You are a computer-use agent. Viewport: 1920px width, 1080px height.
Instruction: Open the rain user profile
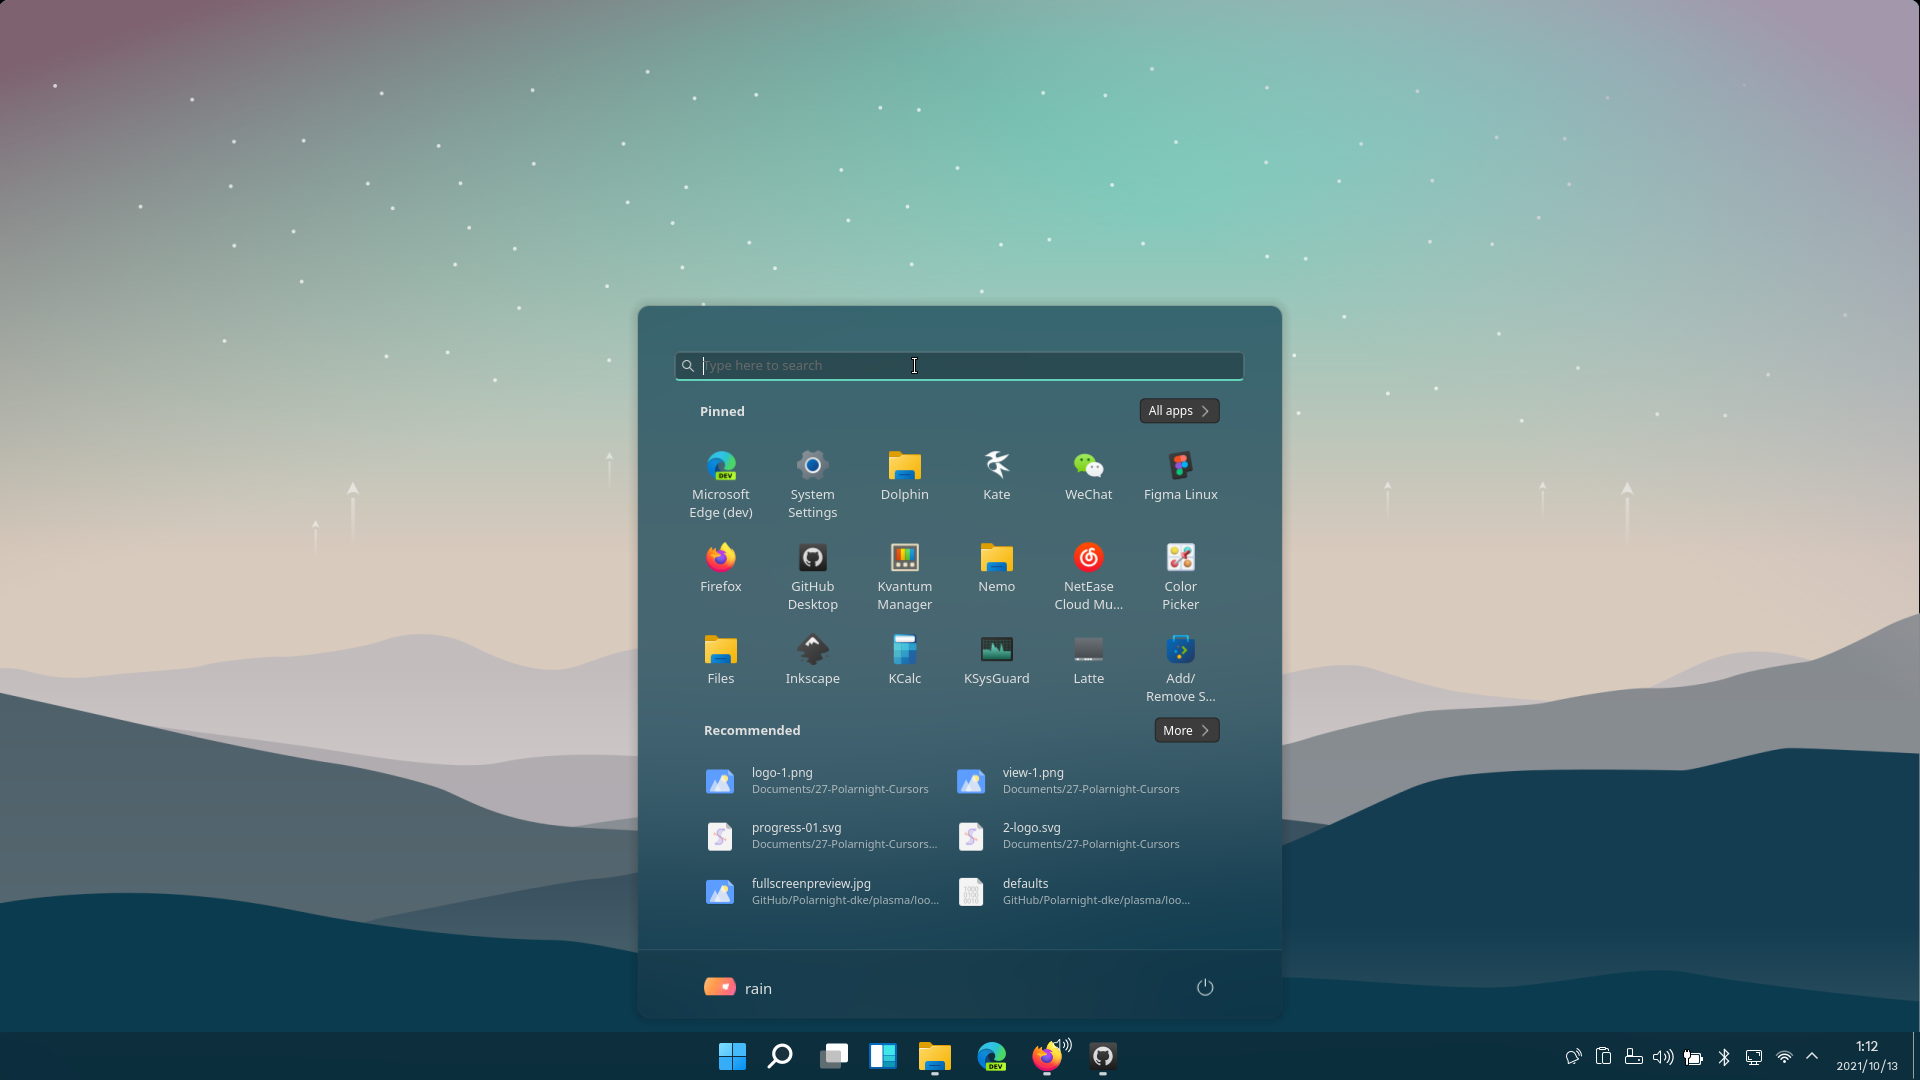738,987
